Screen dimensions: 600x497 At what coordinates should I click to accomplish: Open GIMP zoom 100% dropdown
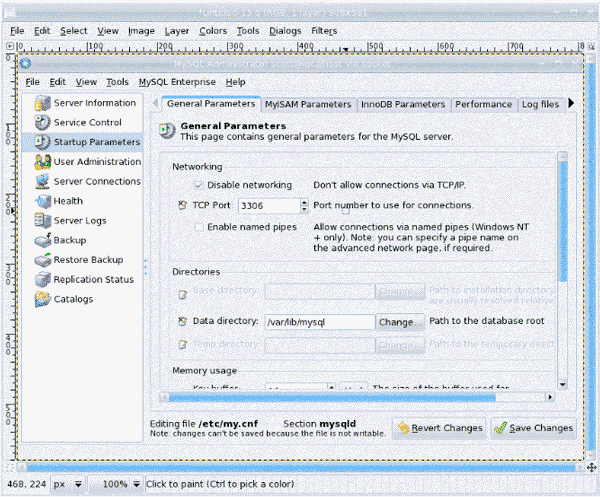(116, 484)
